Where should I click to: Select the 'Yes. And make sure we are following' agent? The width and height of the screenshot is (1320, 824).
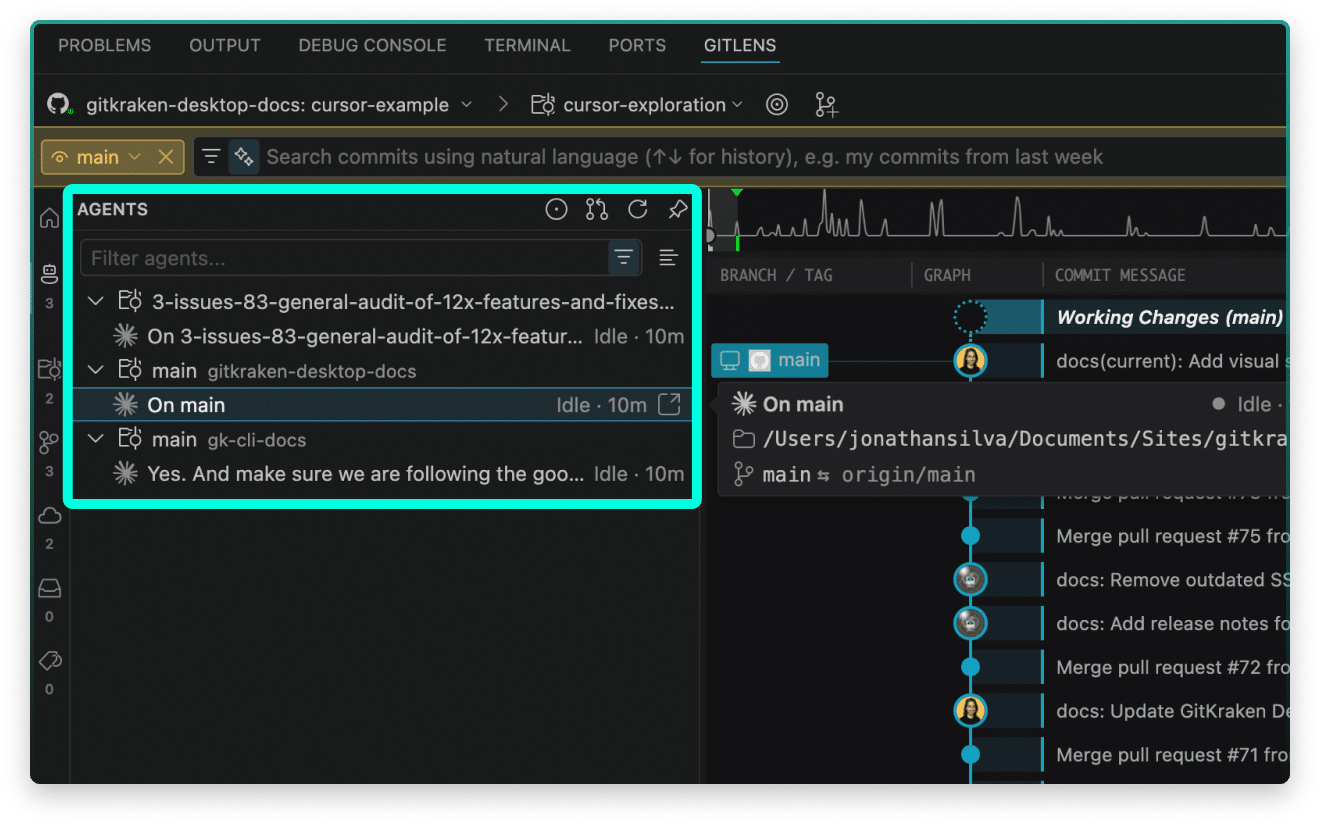(x=383, y=474)
